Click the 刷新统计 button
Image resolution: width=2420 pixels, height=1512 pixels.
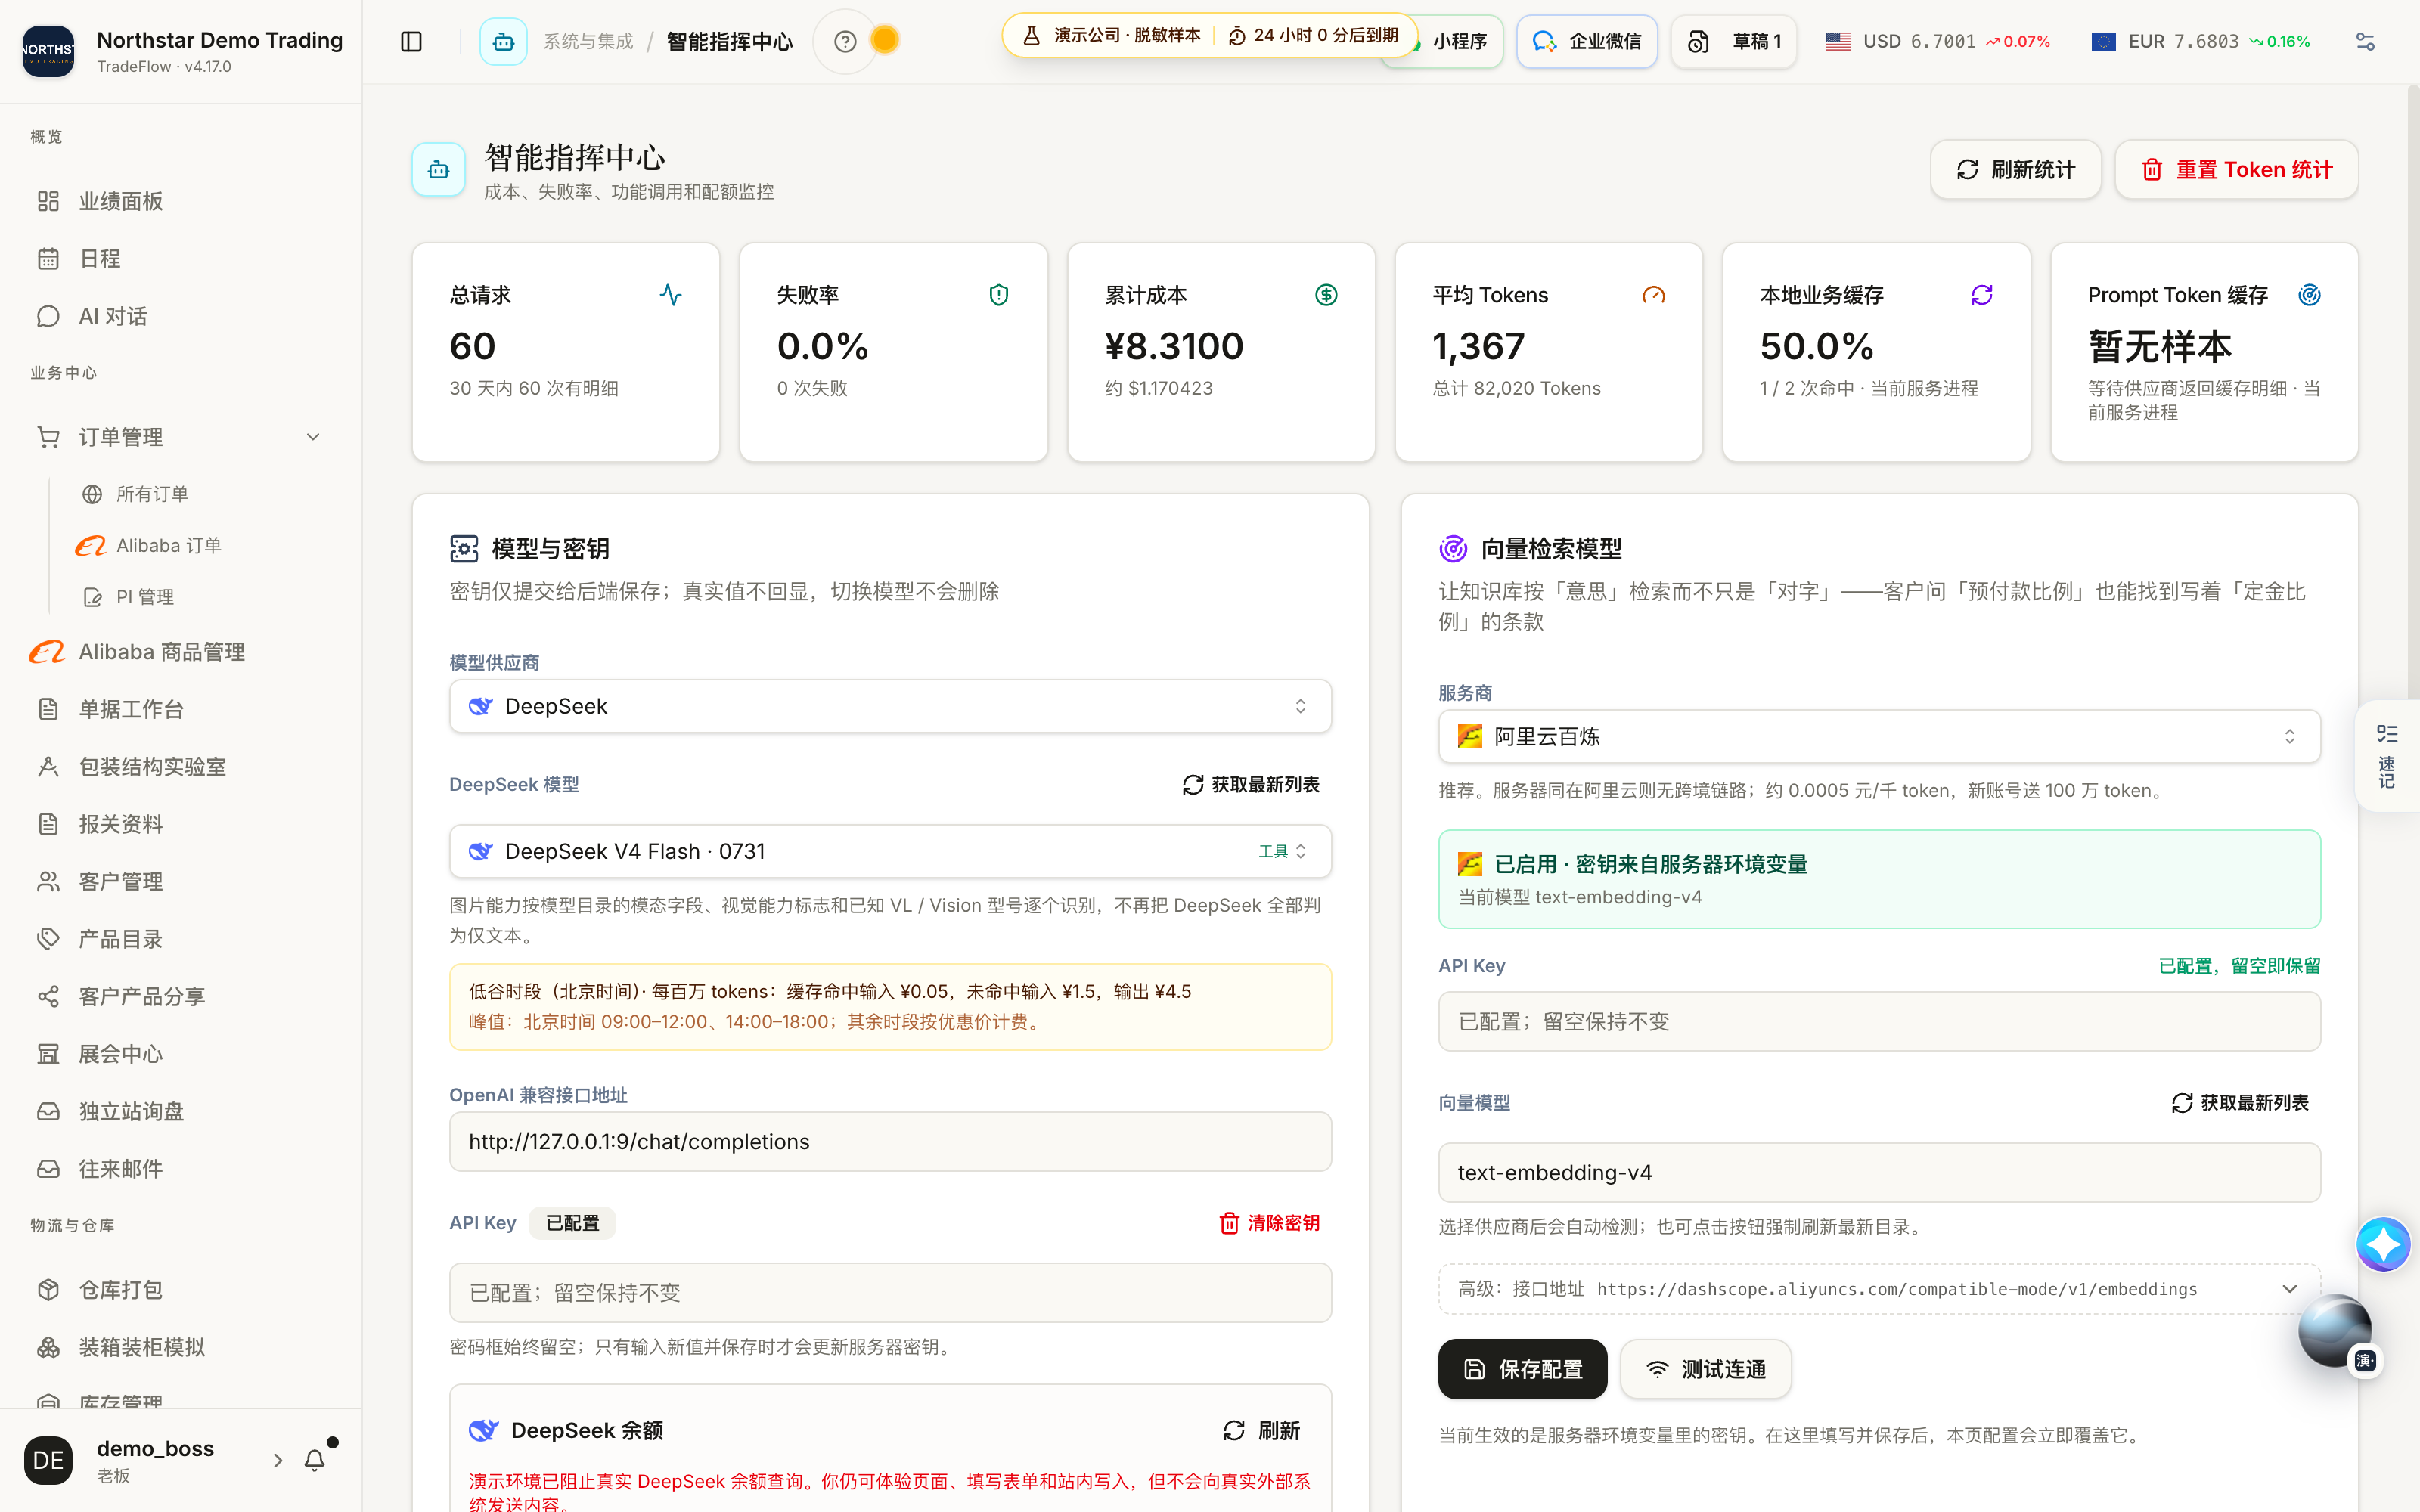[2015, 170]
